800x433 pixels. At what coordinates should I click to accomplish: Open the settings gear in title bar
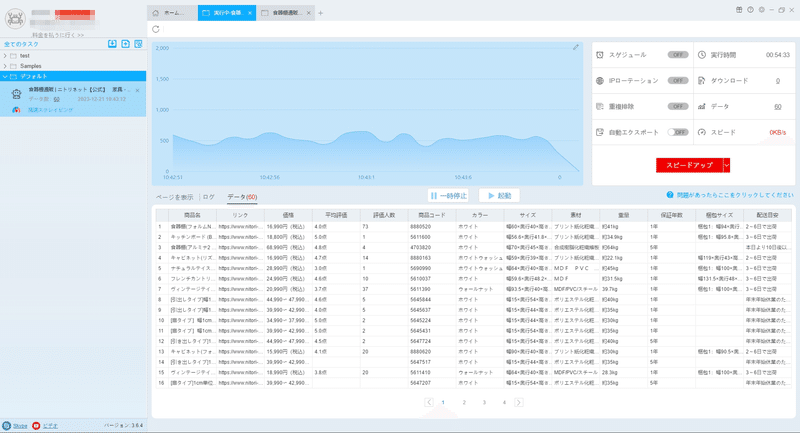(761, 10)
